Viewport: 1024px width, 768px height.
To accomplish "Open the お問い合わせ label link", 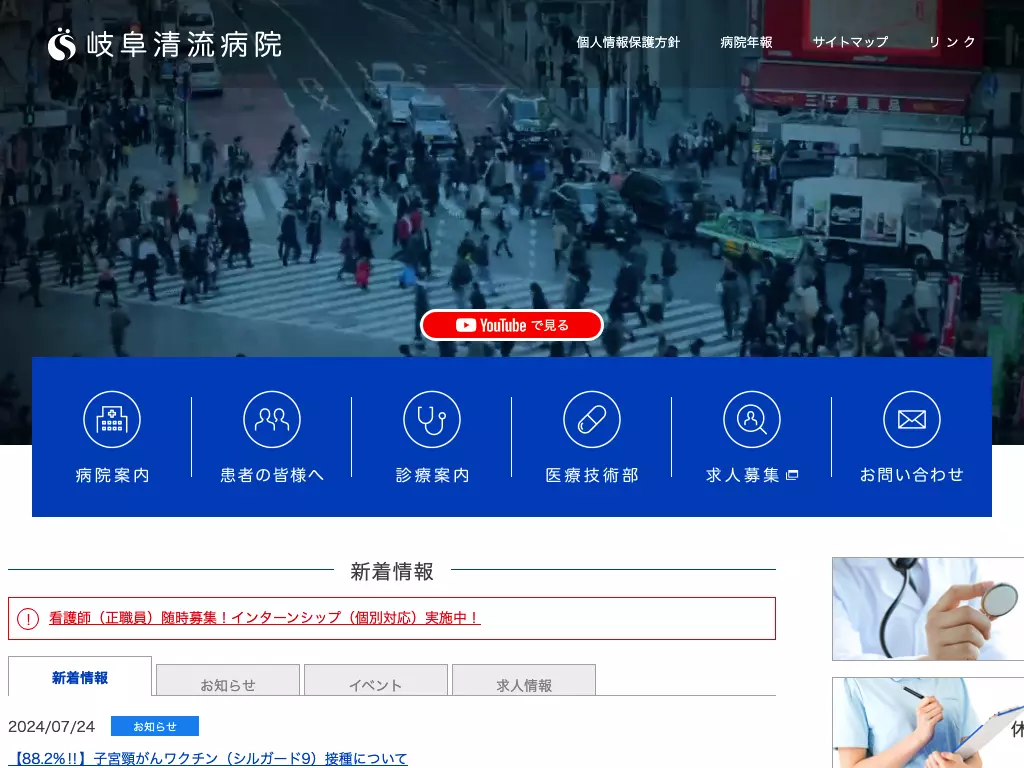I will (x=912, y=475).
